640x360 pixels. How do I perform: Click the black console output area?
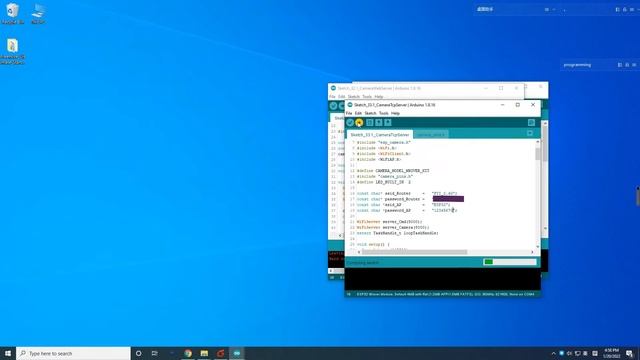tap(442, 279)
